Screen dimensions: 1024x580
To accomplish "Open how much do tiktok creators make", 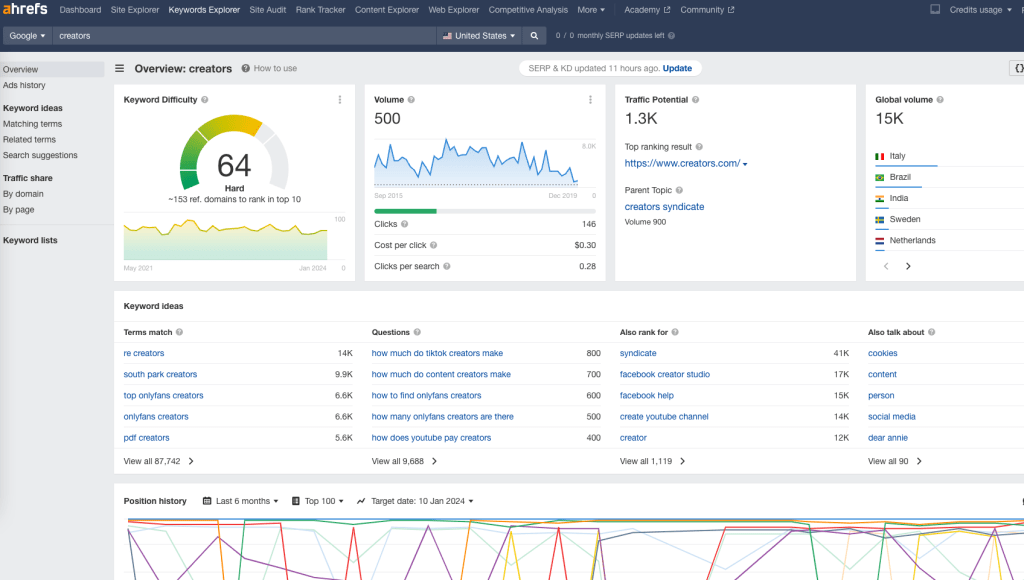I will [x=437, y=353].
